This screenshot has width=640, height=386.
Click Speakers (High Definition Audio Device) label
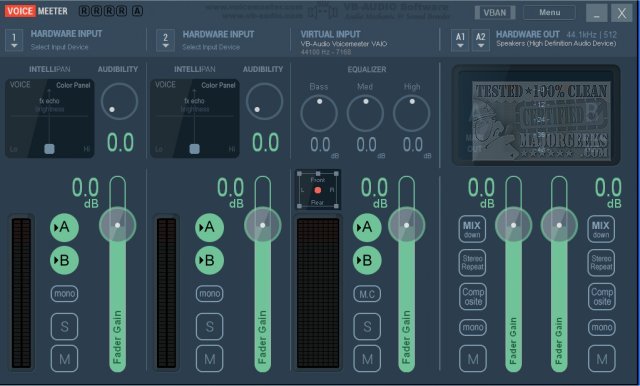[556, 44]
